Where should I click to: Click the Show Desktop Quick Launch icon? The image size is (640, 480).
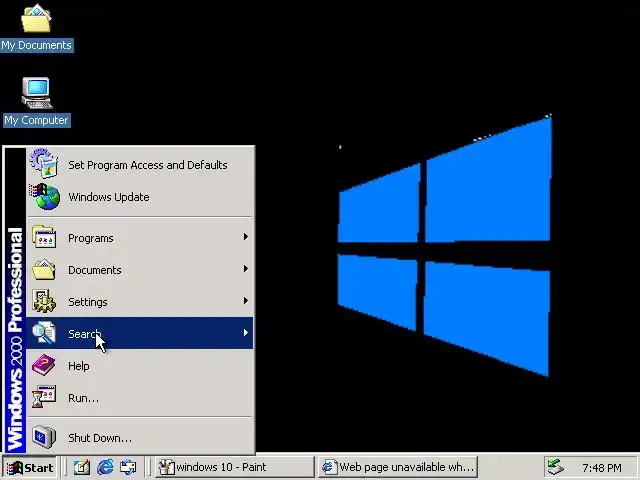point(82,467)
